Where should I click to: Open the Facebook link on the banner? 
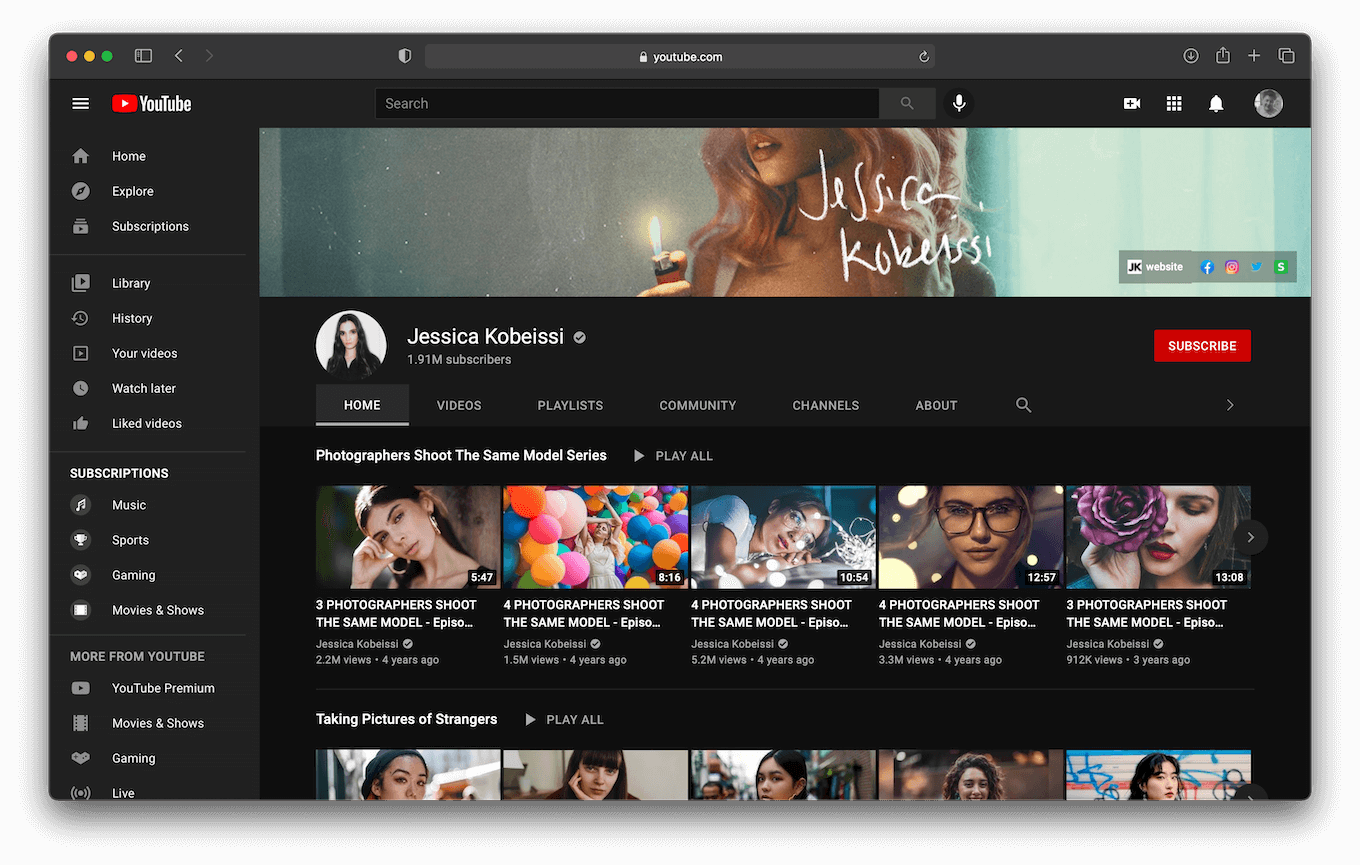(1207, 267)
